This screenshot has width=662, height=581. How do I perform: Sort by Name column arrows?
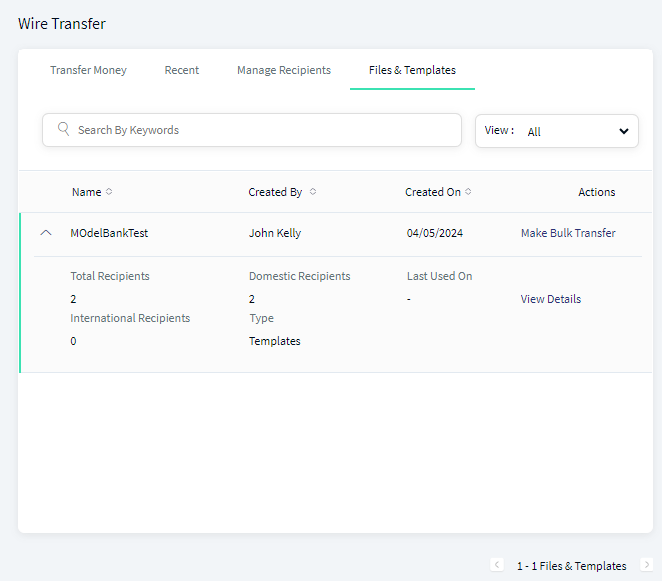pos(109,192)
